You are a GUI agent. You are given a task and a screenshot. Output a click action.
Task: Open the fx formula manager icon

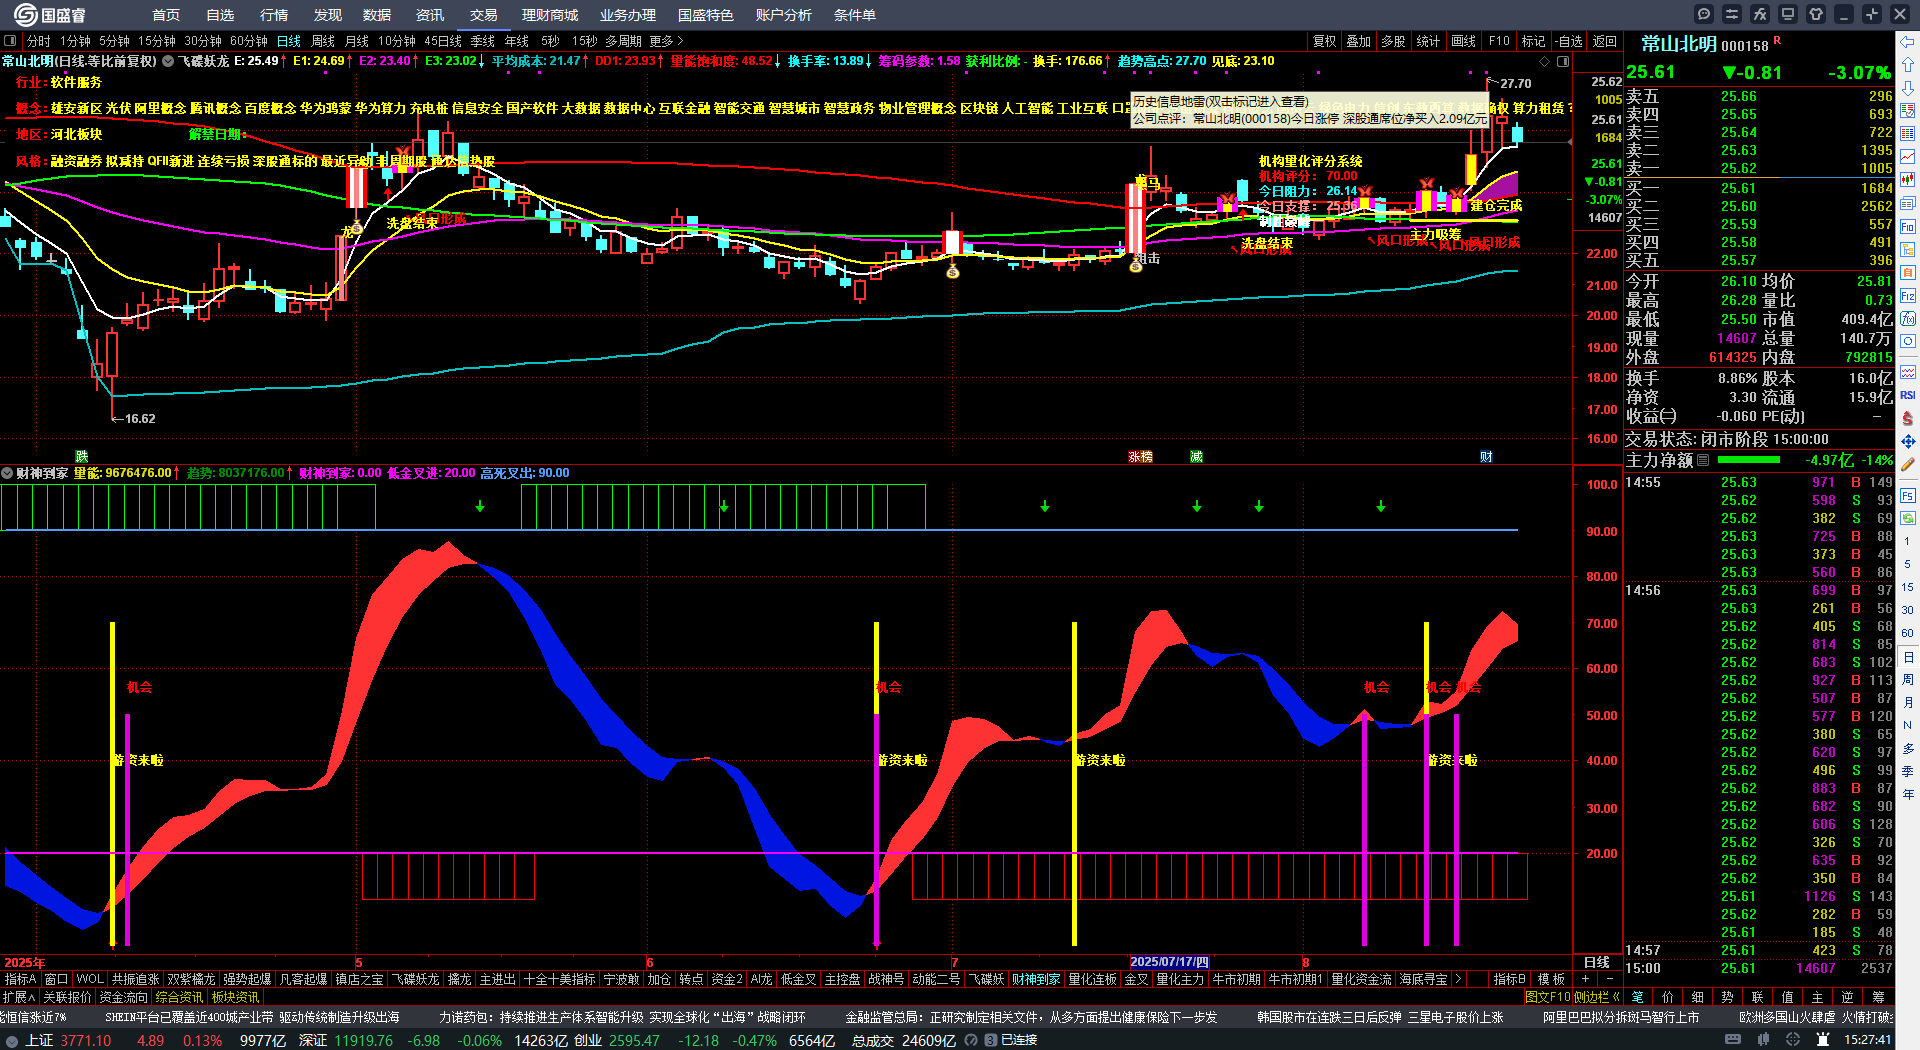[x=1760, y=14]
